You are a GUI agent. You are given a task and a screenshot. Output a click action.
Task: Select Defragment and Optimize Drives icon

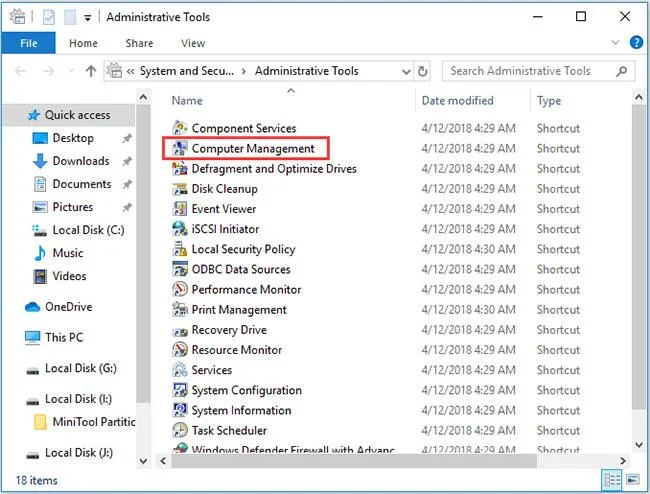pos(179,169)
